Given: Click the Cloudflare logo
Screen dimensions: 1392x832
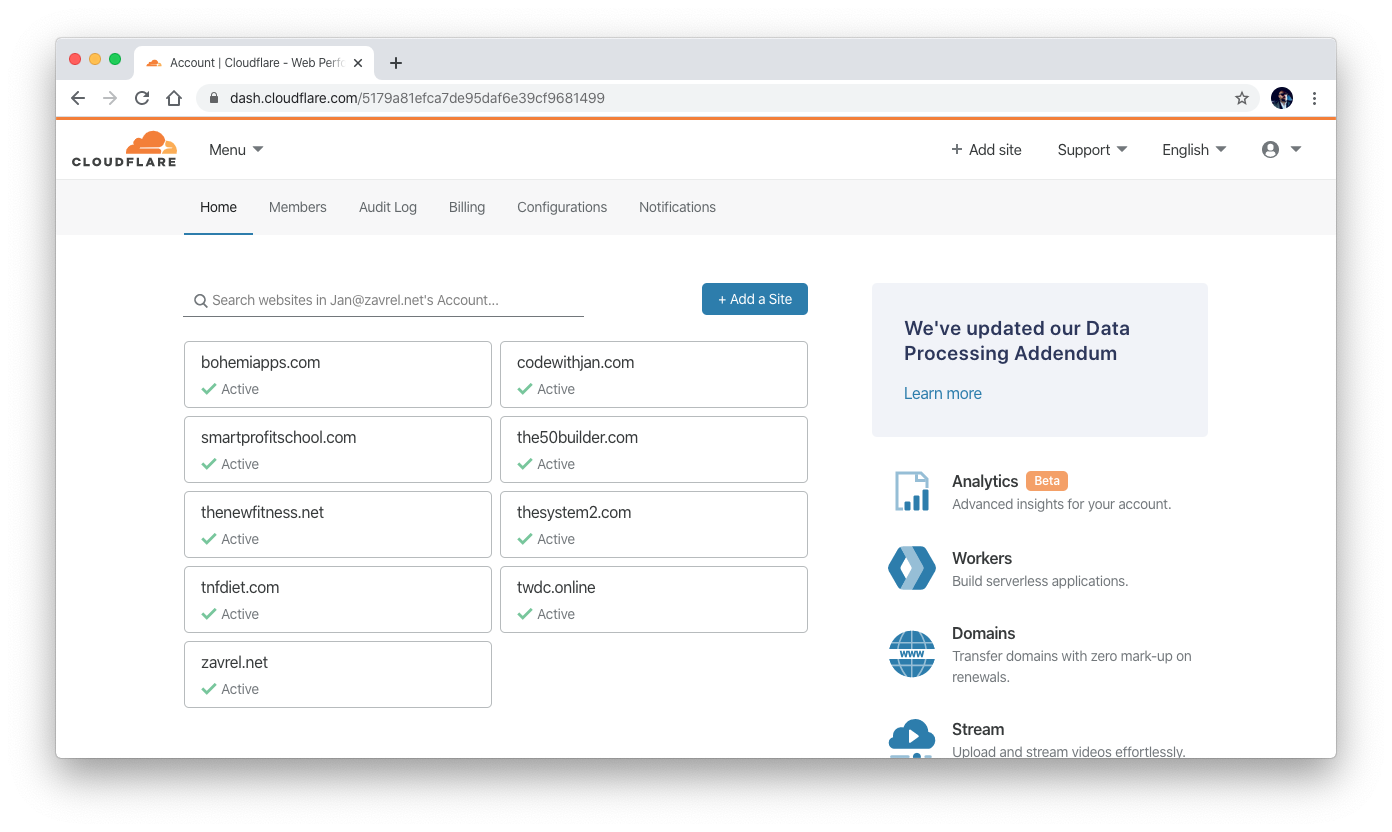Looking at the screenshot, I should 124,149.
